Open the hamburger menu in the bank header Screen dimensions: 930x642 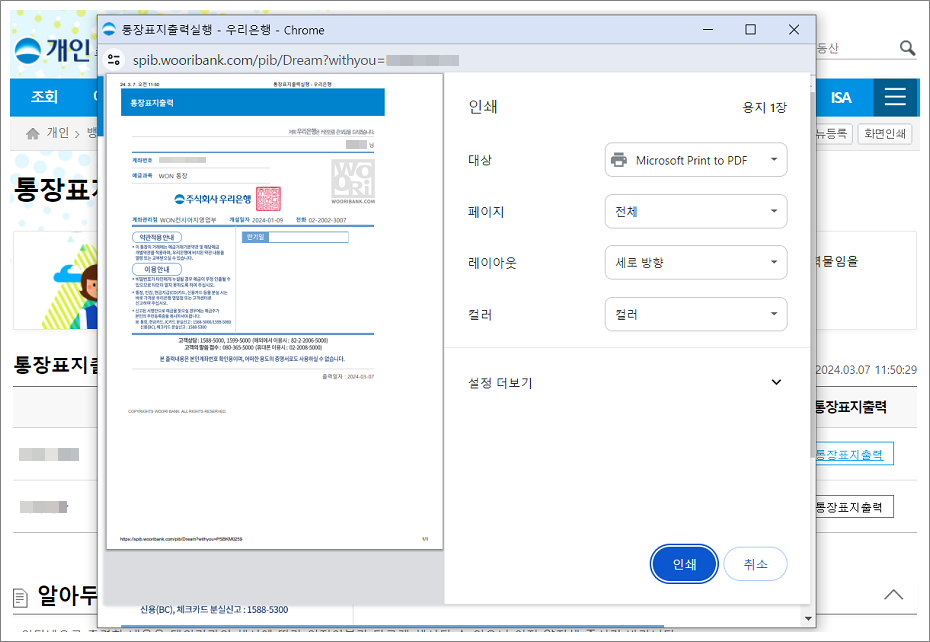click(896, 98)
